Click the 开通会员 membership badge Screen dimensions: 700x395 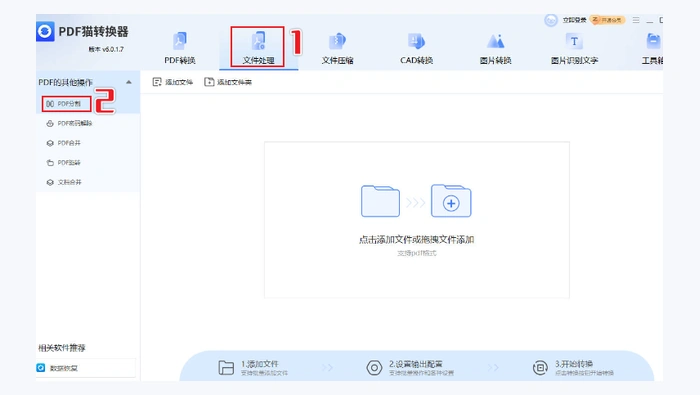click(x=607, y=20)
